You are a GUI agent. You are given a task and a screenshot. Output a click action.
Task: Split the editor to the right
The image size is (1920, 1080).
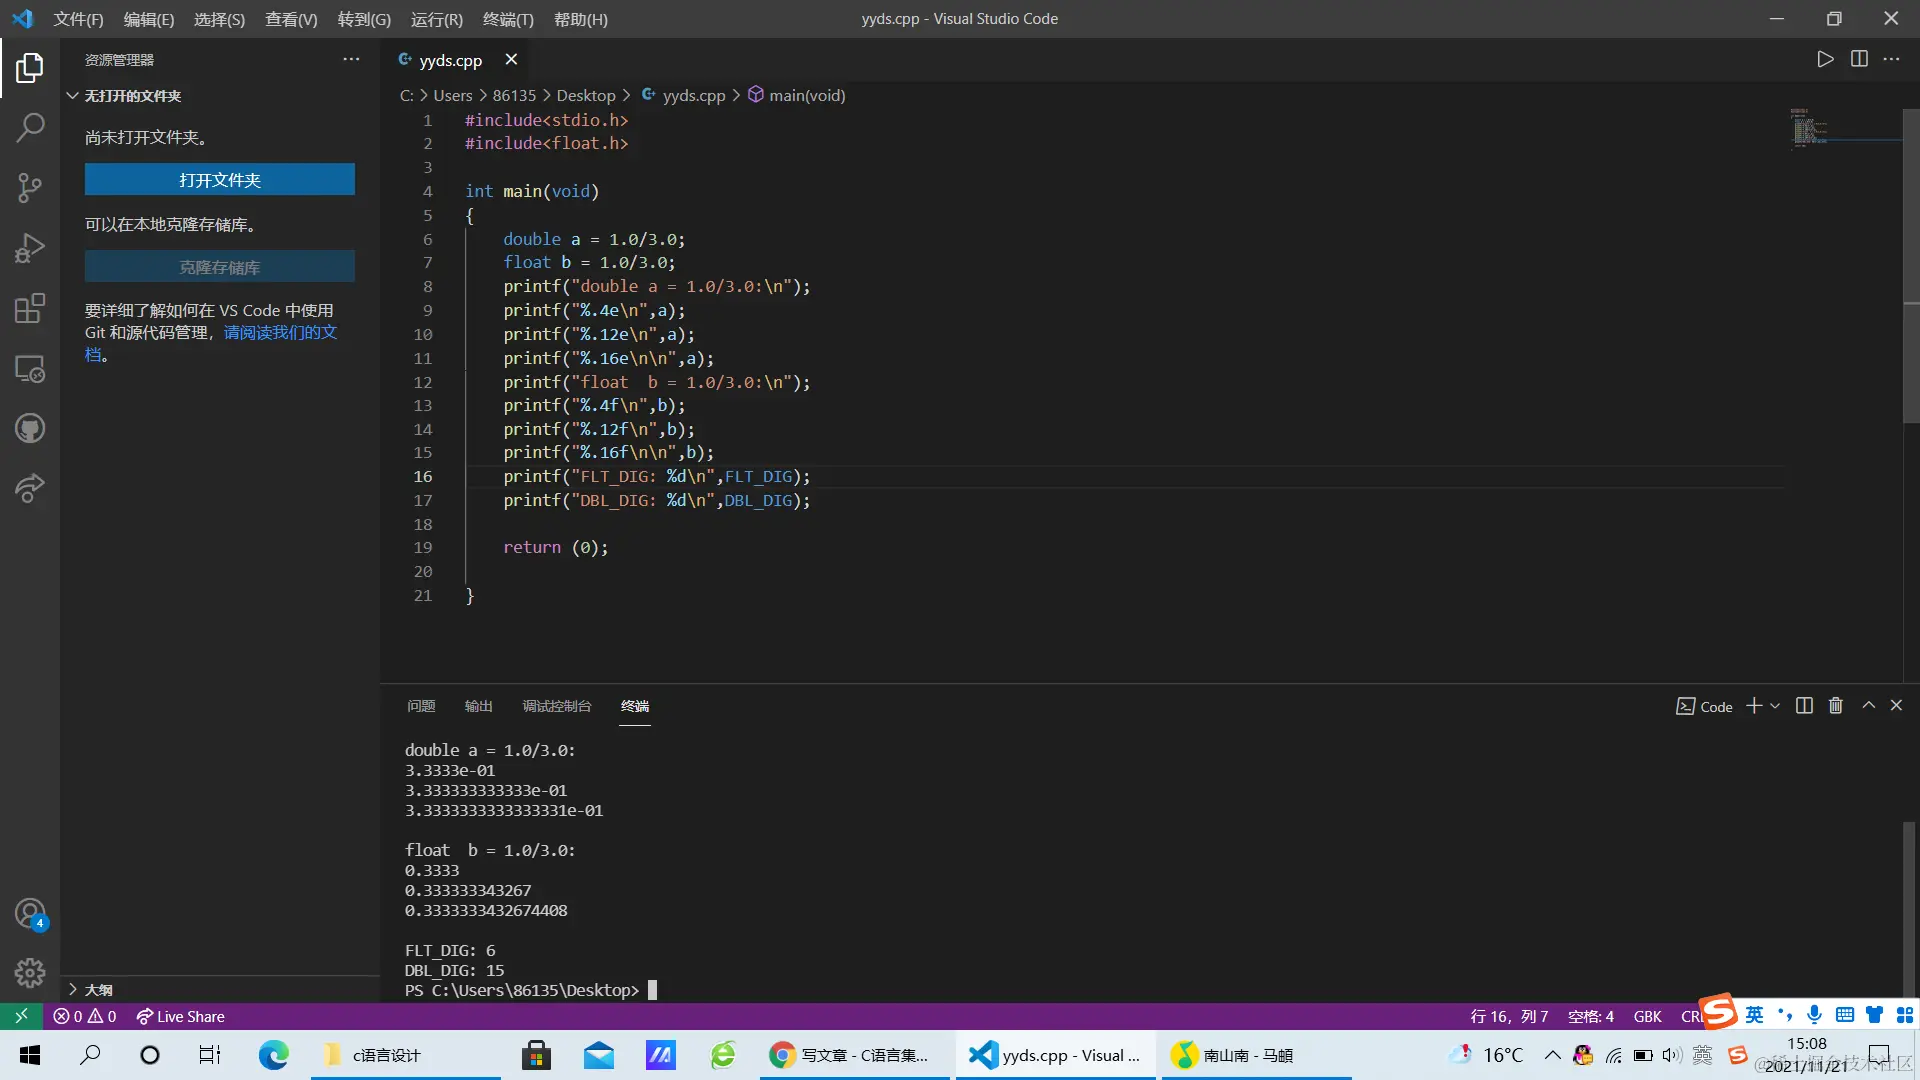tap(1859, 59)
